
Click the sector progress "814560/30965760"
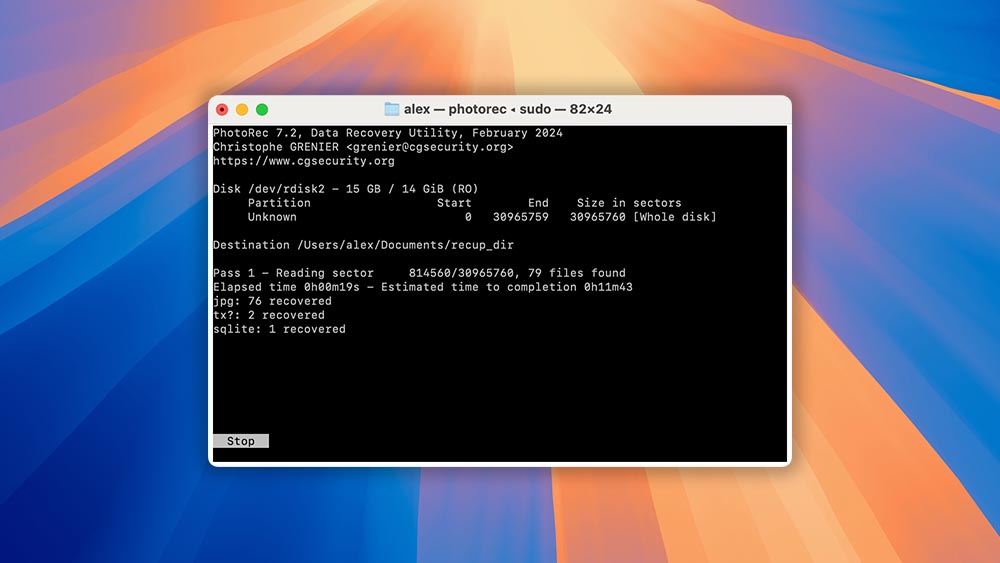pyautogui.click(x=461, y=274)
